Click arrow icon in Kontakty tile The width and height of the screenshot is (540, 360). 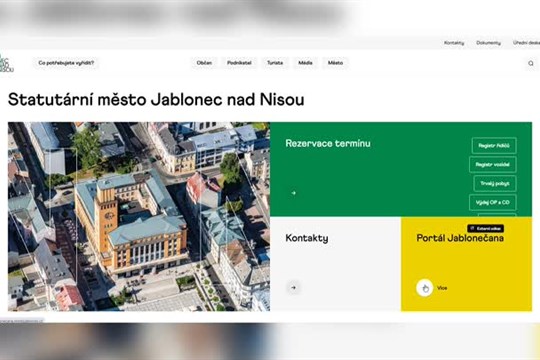click(x=293, y=288)
